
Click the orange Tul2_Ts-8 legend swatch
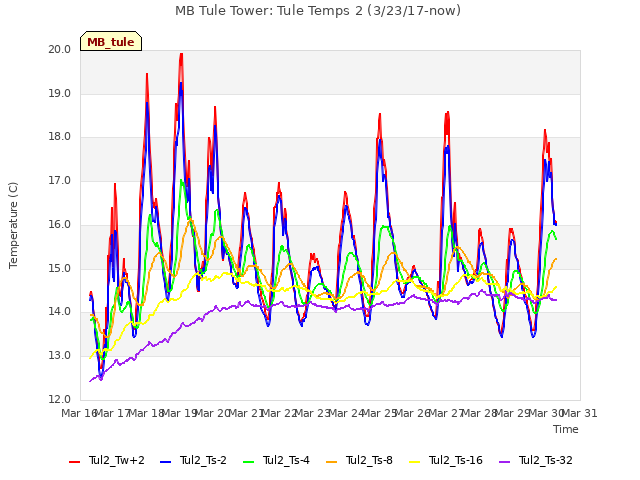[331, 462]
